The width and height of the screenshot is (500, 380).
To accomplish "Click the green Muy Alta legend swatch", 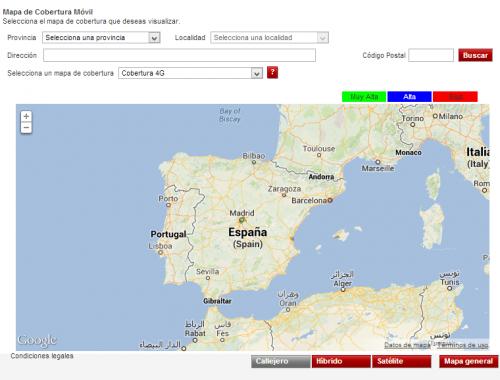I will pyautogui.click(x=364, y=97).
